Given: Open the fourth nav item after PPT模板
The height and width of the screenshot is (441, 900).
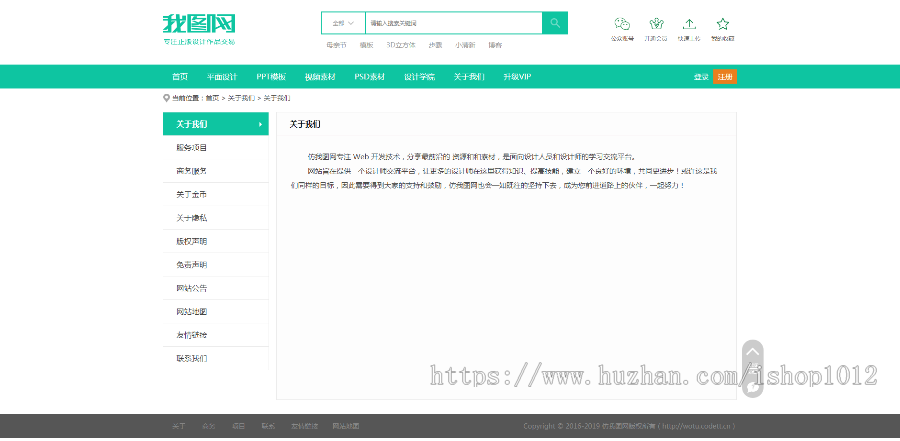Looking at the screenshot, I should 320,77.
